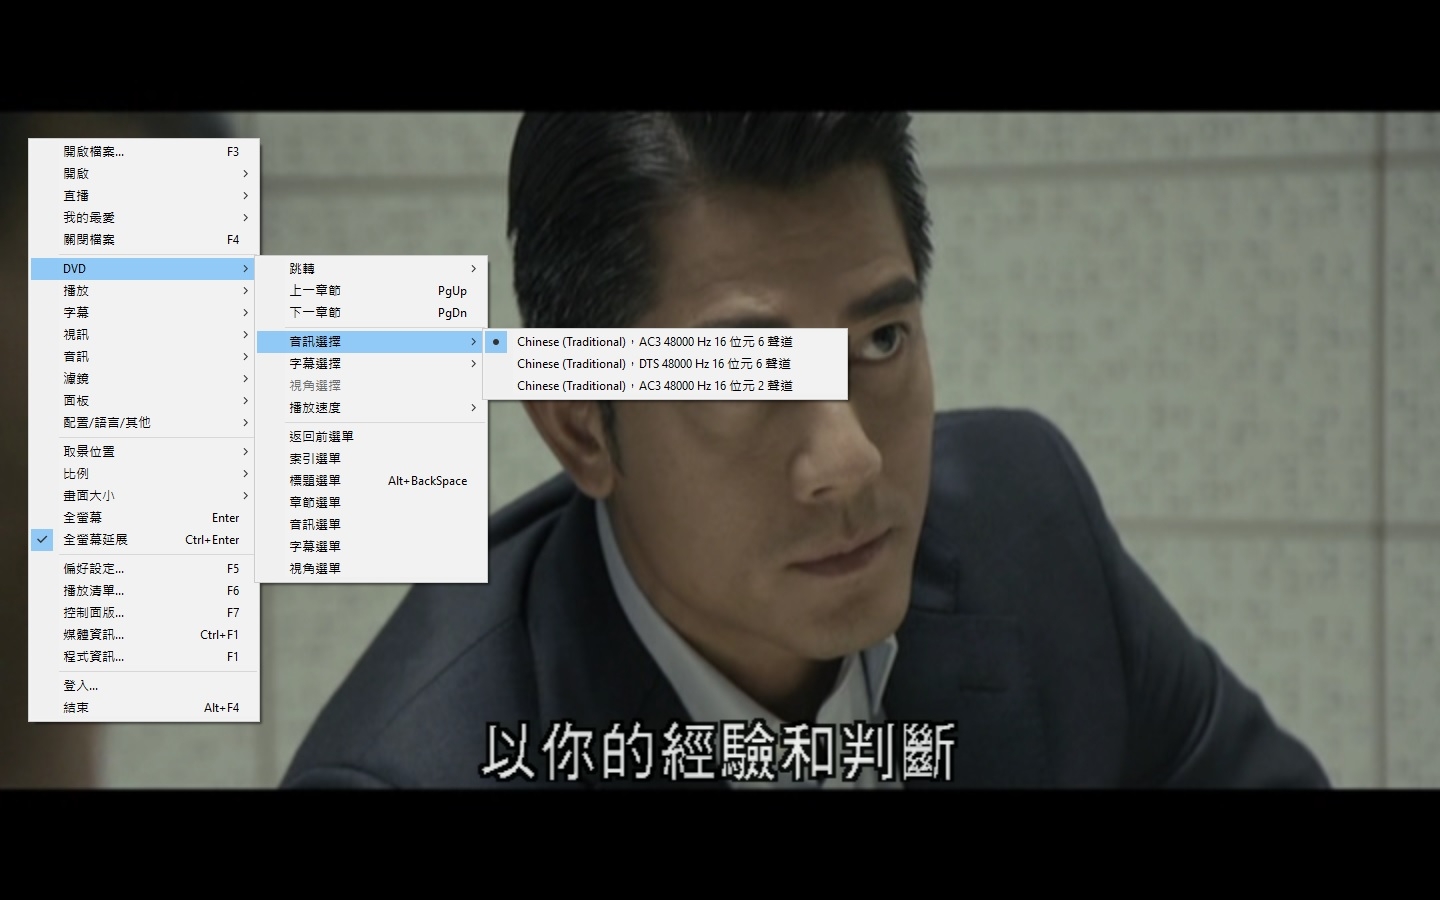Open 偏好設定... preferences

pos(144,569)
